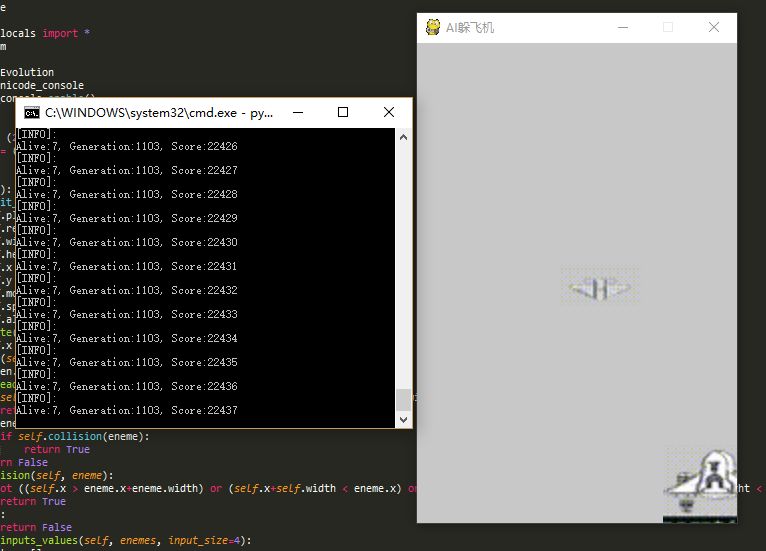
Task: Click the console line with Score:22426
Action: click(x=127, y=146)
